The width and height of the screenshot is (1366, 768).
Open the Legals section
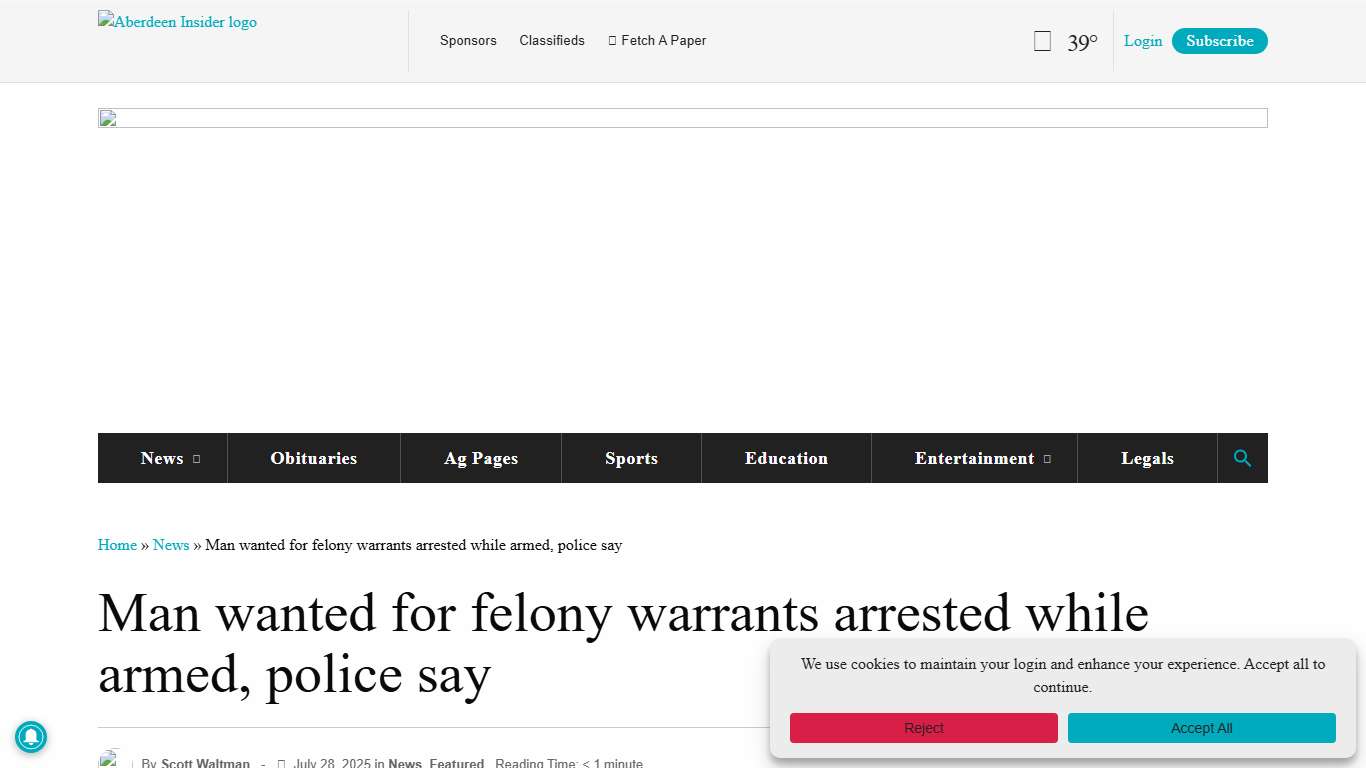[1147, 458]
